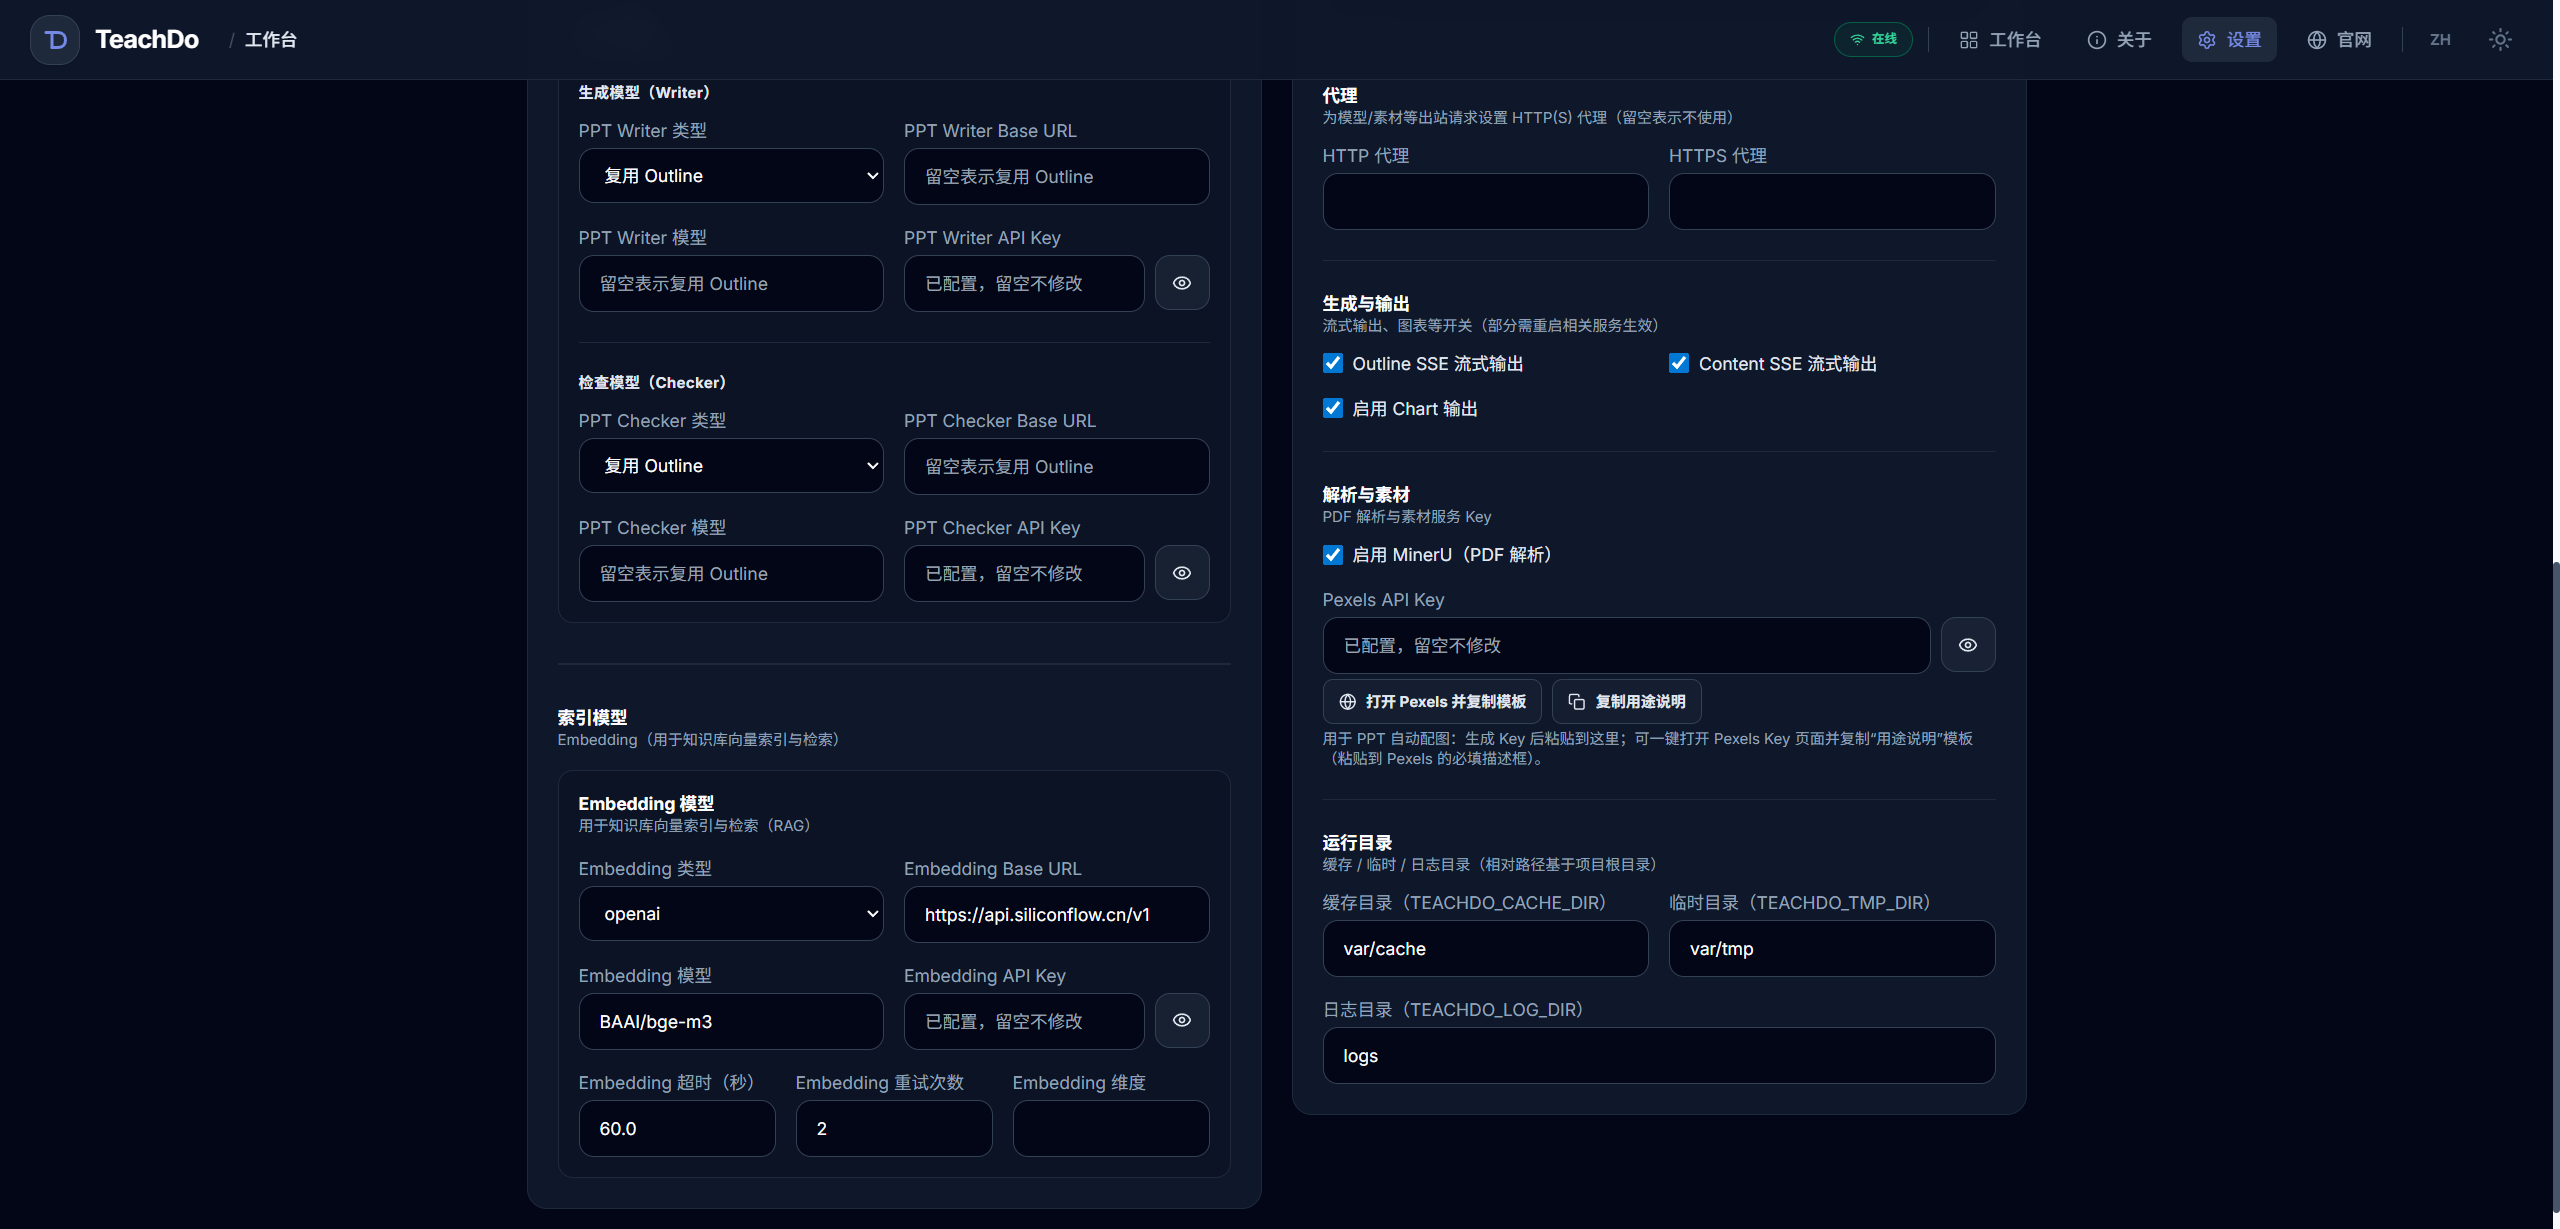Viewport: 2560px width, 1229px height.
Task: Toggle the light/dark theme sun icon
Action: (2500, 39)
